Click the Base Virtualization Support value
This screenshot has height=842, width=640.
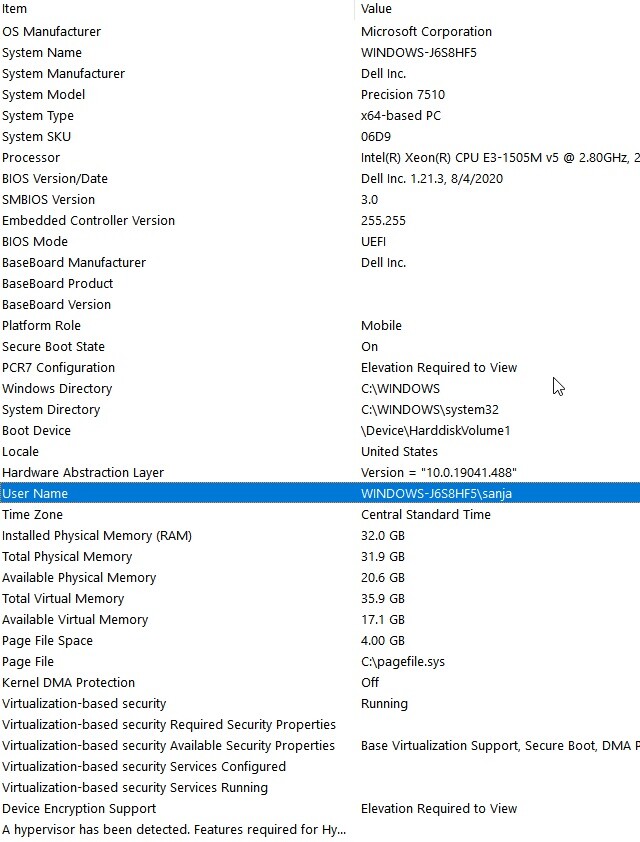[500, 745]
